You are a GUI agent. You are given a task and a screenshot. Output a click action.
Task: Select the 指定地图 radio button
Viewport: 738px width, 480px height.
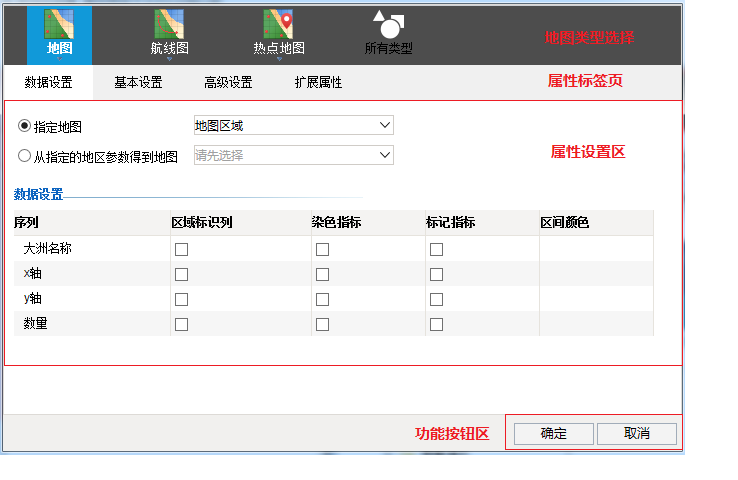(24, 126)
